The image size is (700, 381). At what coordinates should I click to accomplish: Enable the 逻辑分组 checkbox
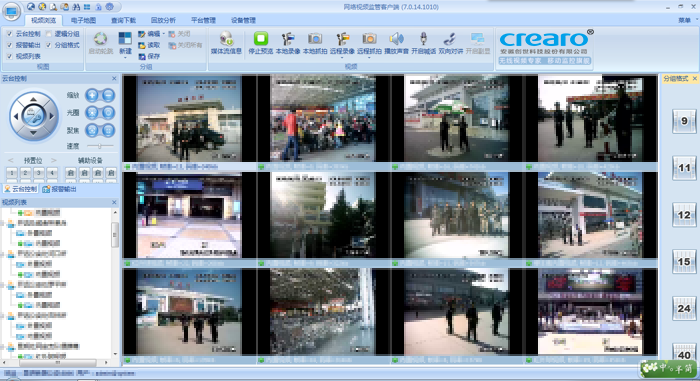(48, 34)
